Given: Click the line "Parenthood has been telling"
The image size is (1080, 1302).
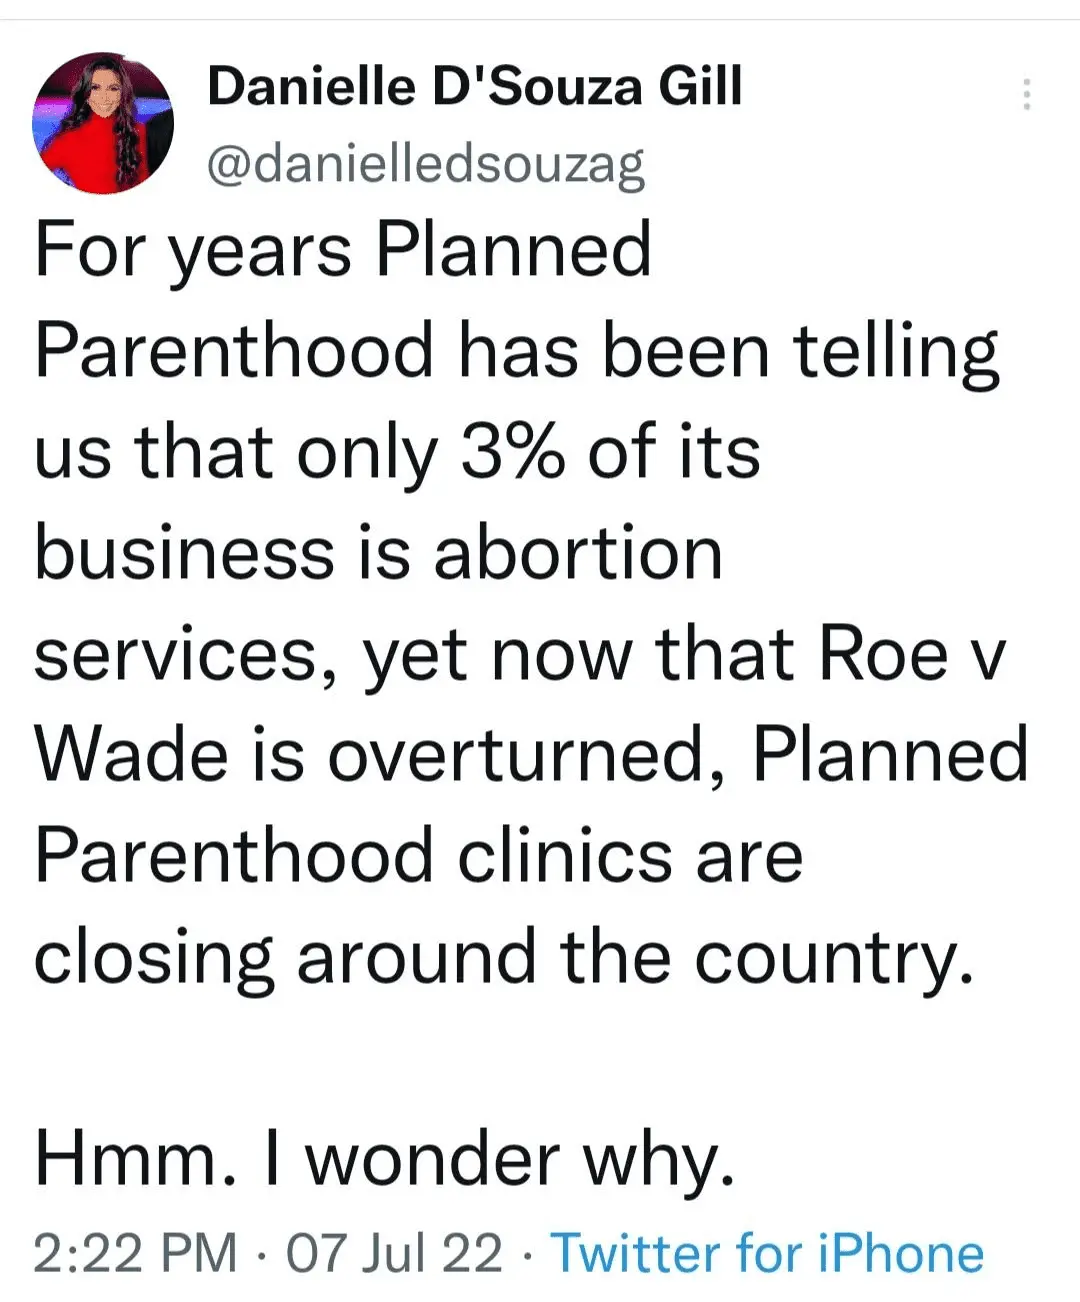Looking at the screenshot, I should coord(517,352).
